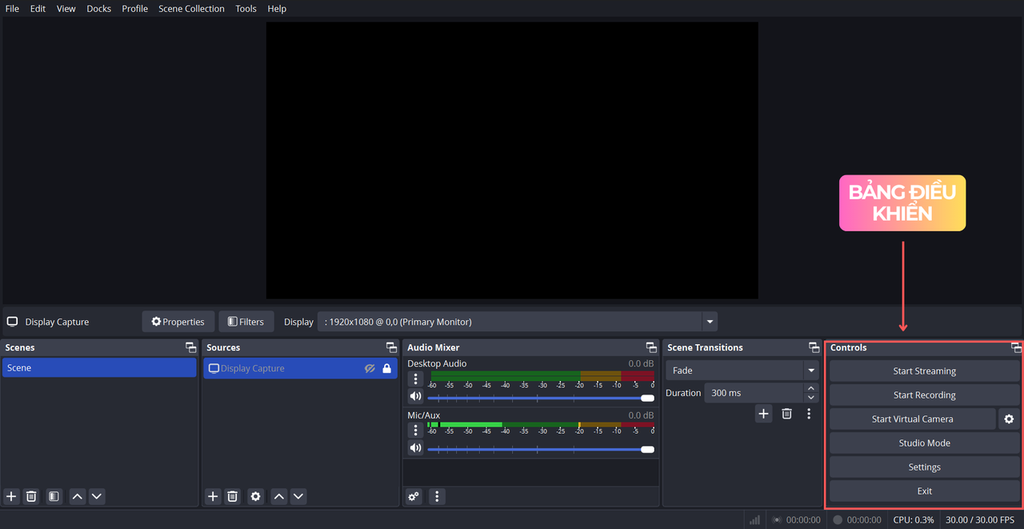
Task: Open the Scene Collection menu
Action: point(191,8)
